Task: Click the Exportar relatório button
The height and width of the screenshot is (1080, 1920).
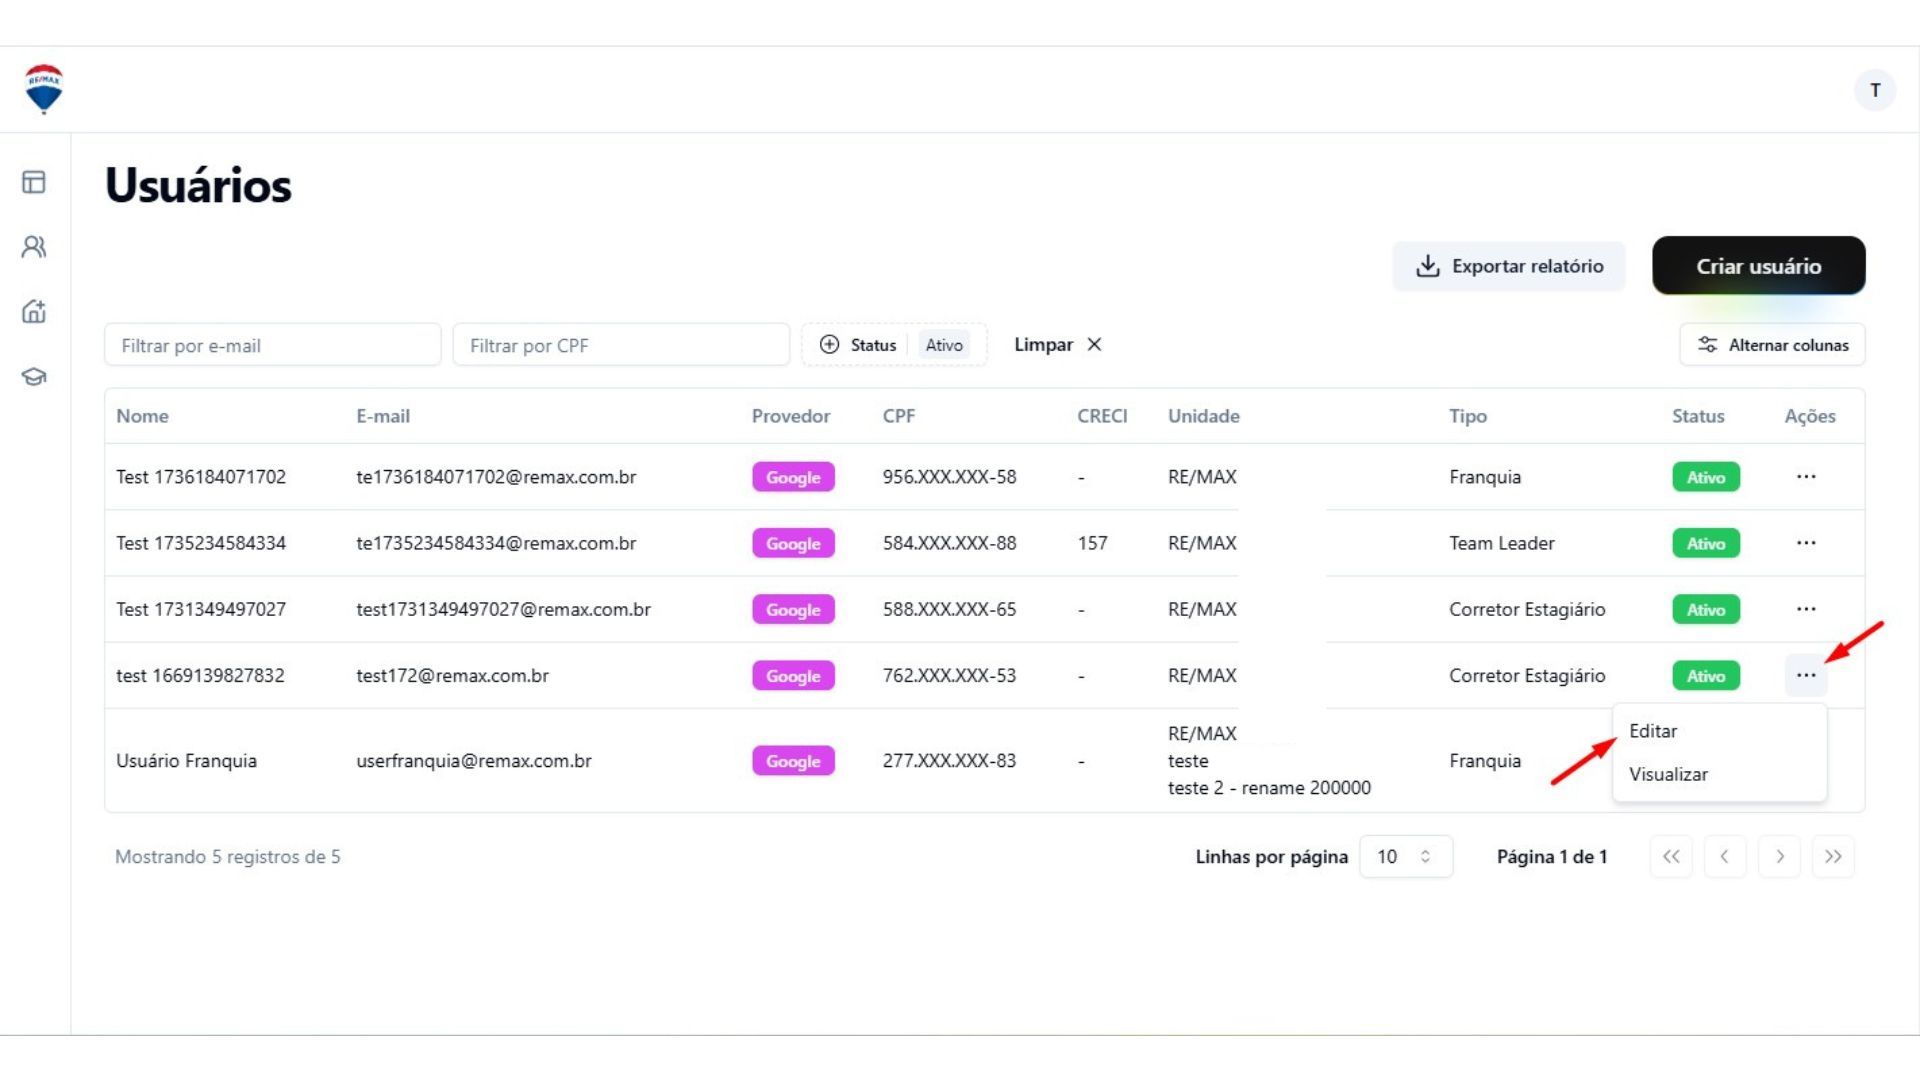Action: (x=1509, y=266)
